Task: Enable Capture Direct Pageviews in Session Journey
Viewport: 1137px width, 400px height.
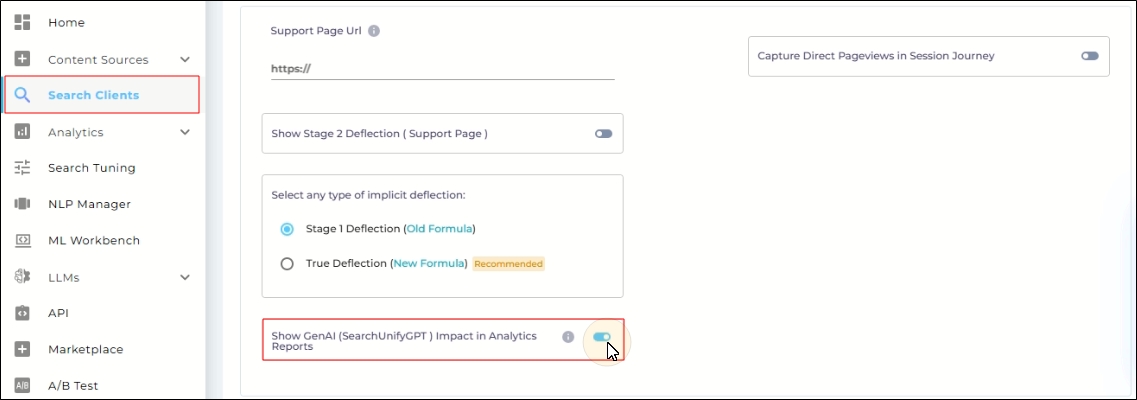Action: [x=1089, y=56]
